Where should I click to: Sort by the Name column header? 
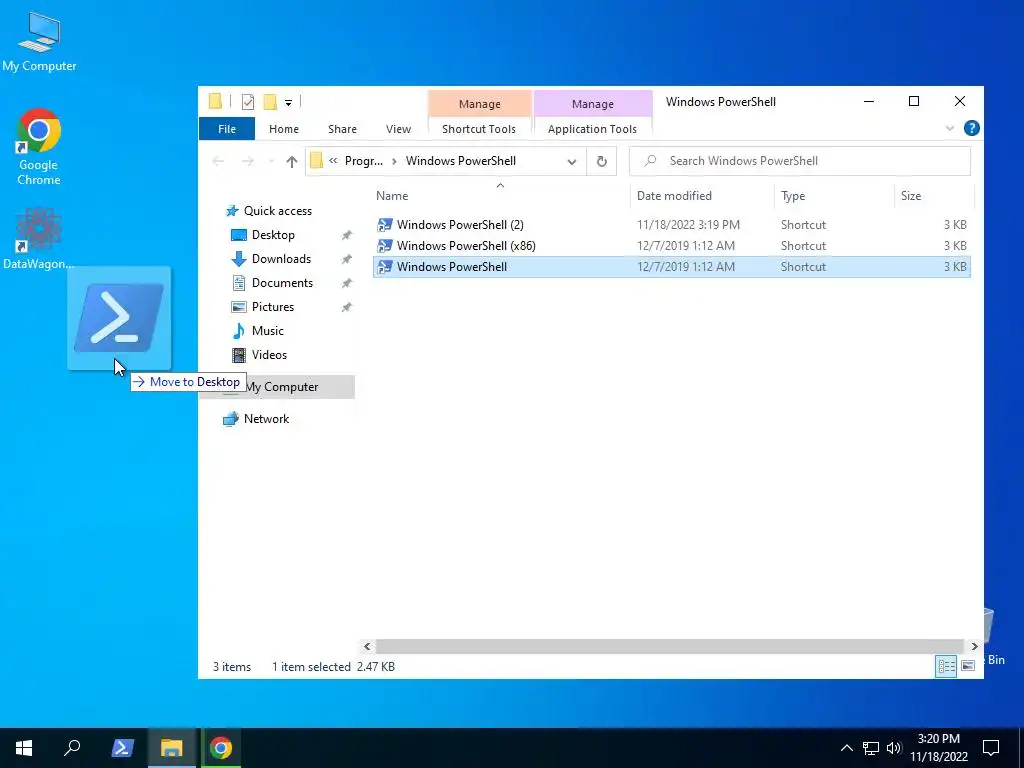(392, 196)
